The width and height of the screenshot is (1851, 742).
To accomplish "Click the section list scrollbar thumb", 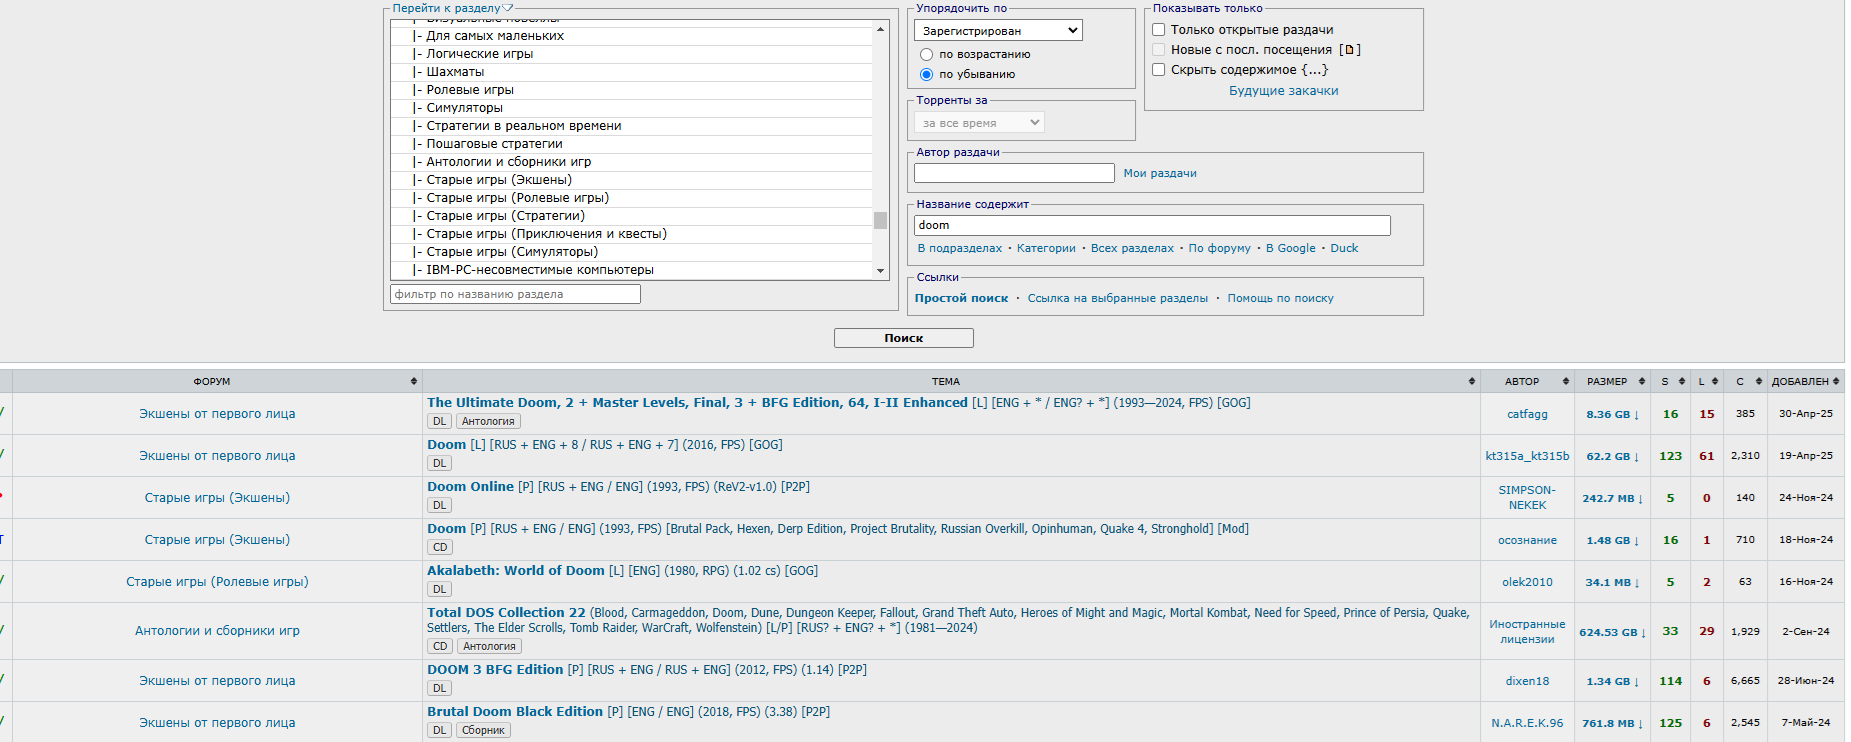I will point(880,220).
